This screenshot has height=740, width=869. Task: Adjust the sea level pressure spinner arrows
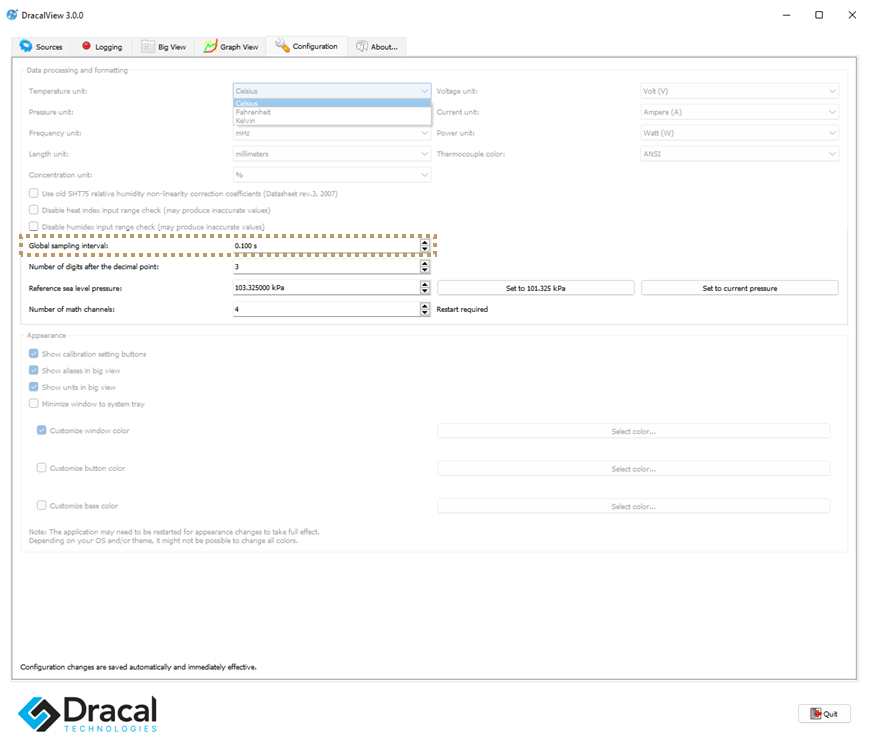click(x=425, y=288)
